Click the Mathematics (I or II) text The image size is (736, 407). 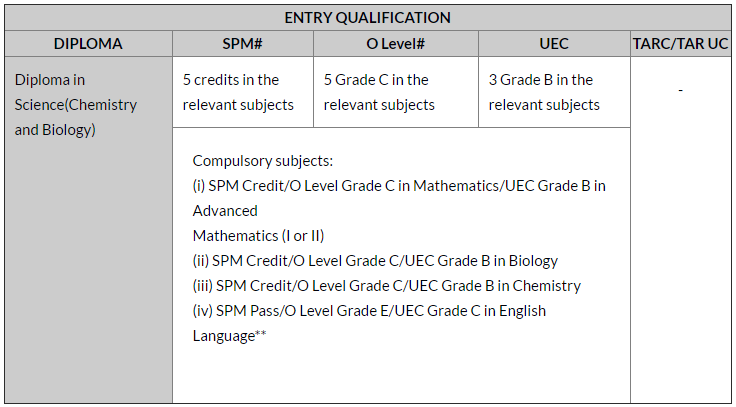(x=258, y=236)
